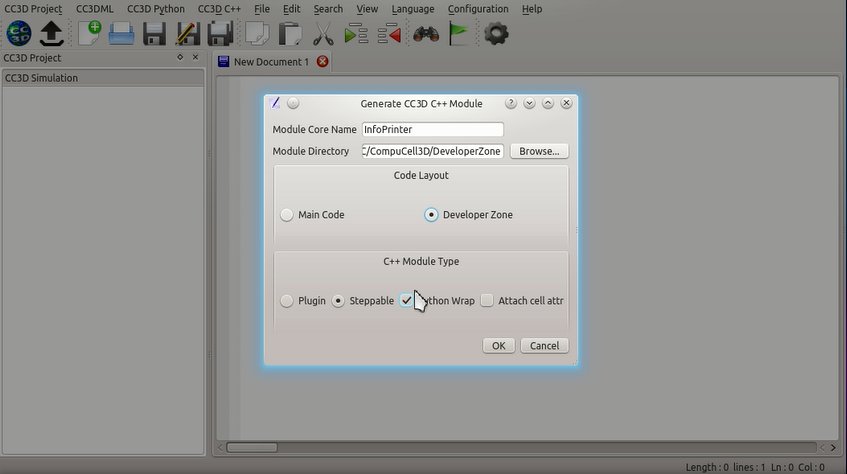Open the CC3D C++ menu
The height and width of the screenshot is (474, 847).
[219, 9]
